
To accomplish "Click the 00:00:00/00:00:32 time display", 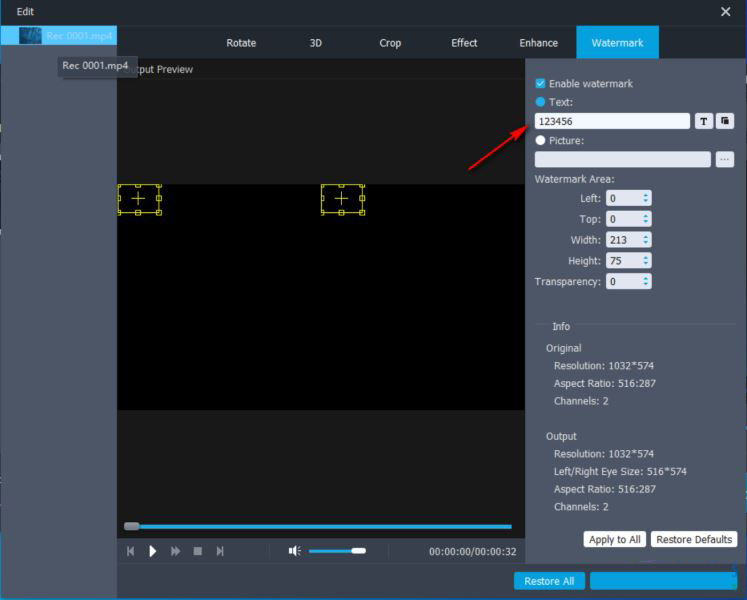I will (x=472, y=551).
